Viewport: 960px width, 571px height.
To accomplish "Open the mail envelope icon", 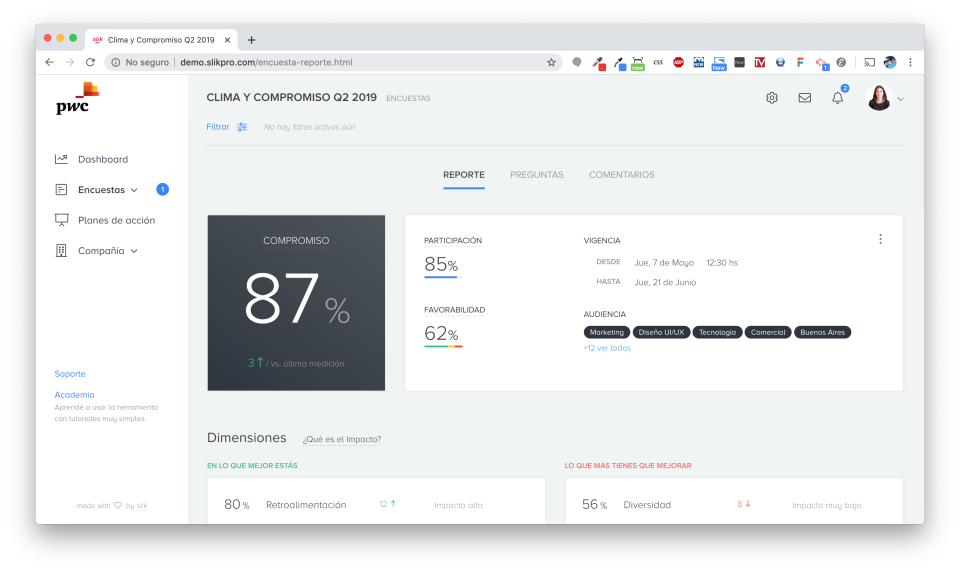I will coord(804,98).
